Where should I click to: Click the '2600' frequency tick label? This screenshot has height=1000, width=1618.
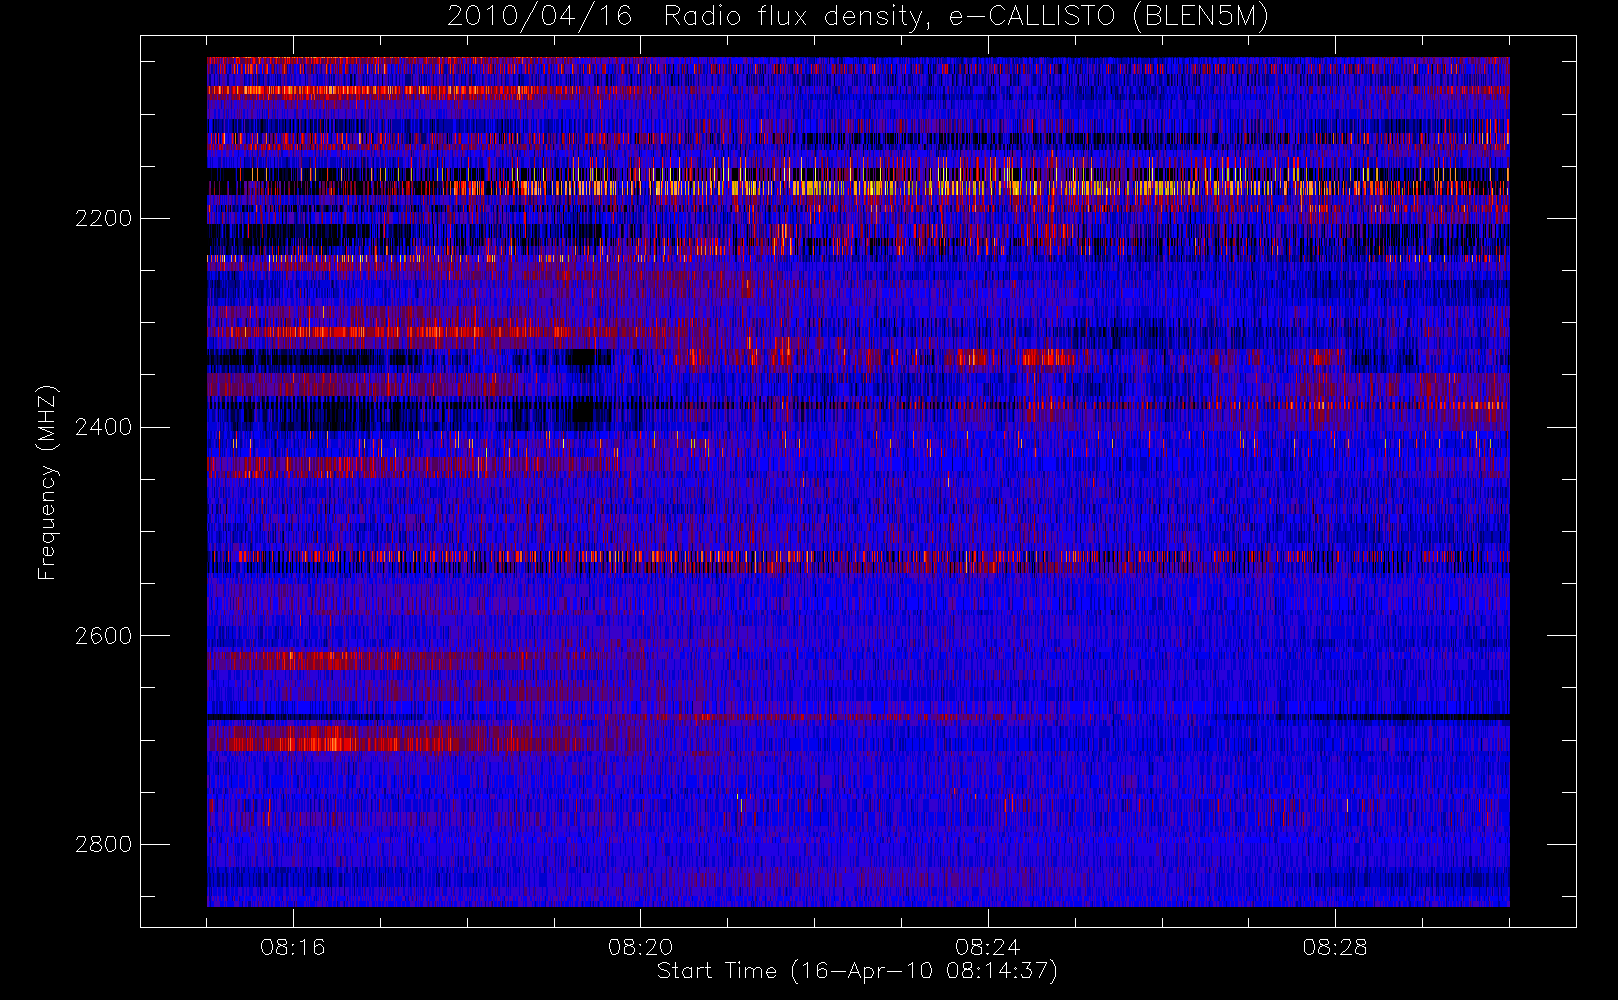pos(103,636)
